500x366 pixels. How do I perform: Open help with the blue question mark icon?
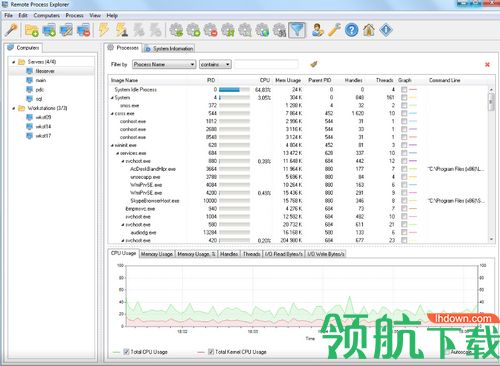click(x=352, y=30)
